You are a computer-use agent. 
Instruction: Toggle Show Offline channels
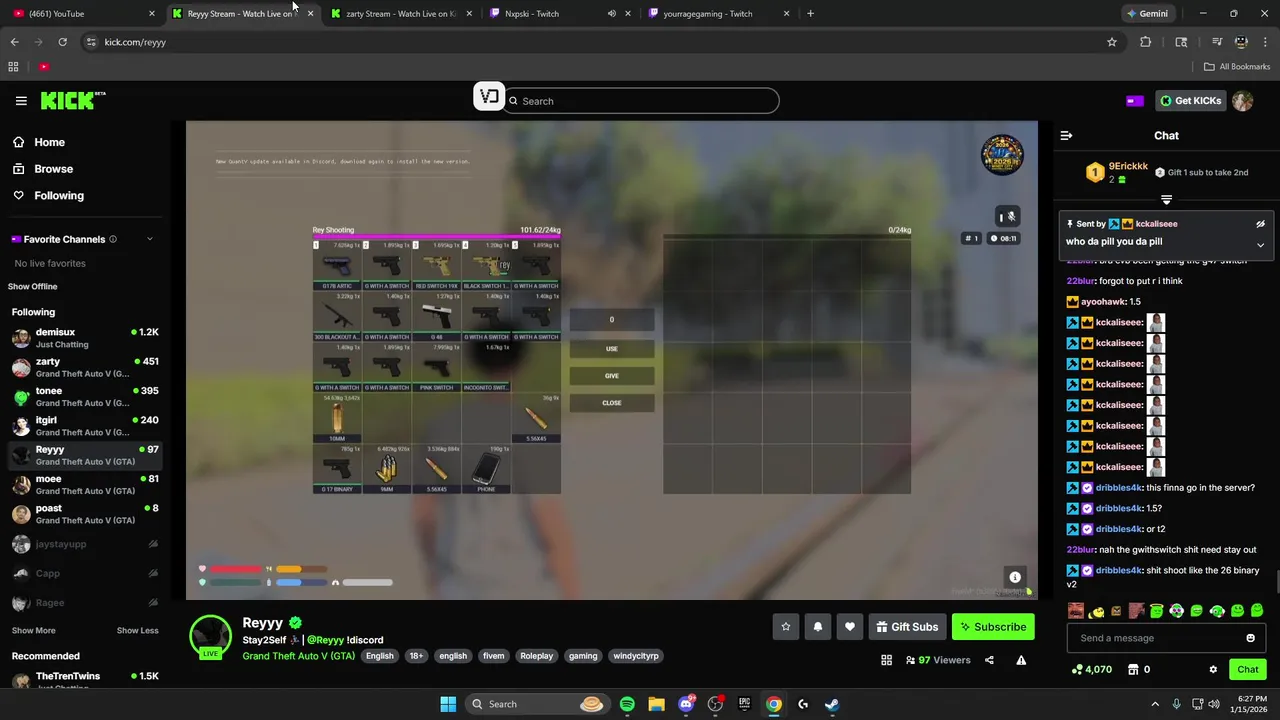(x=33, y=287)
